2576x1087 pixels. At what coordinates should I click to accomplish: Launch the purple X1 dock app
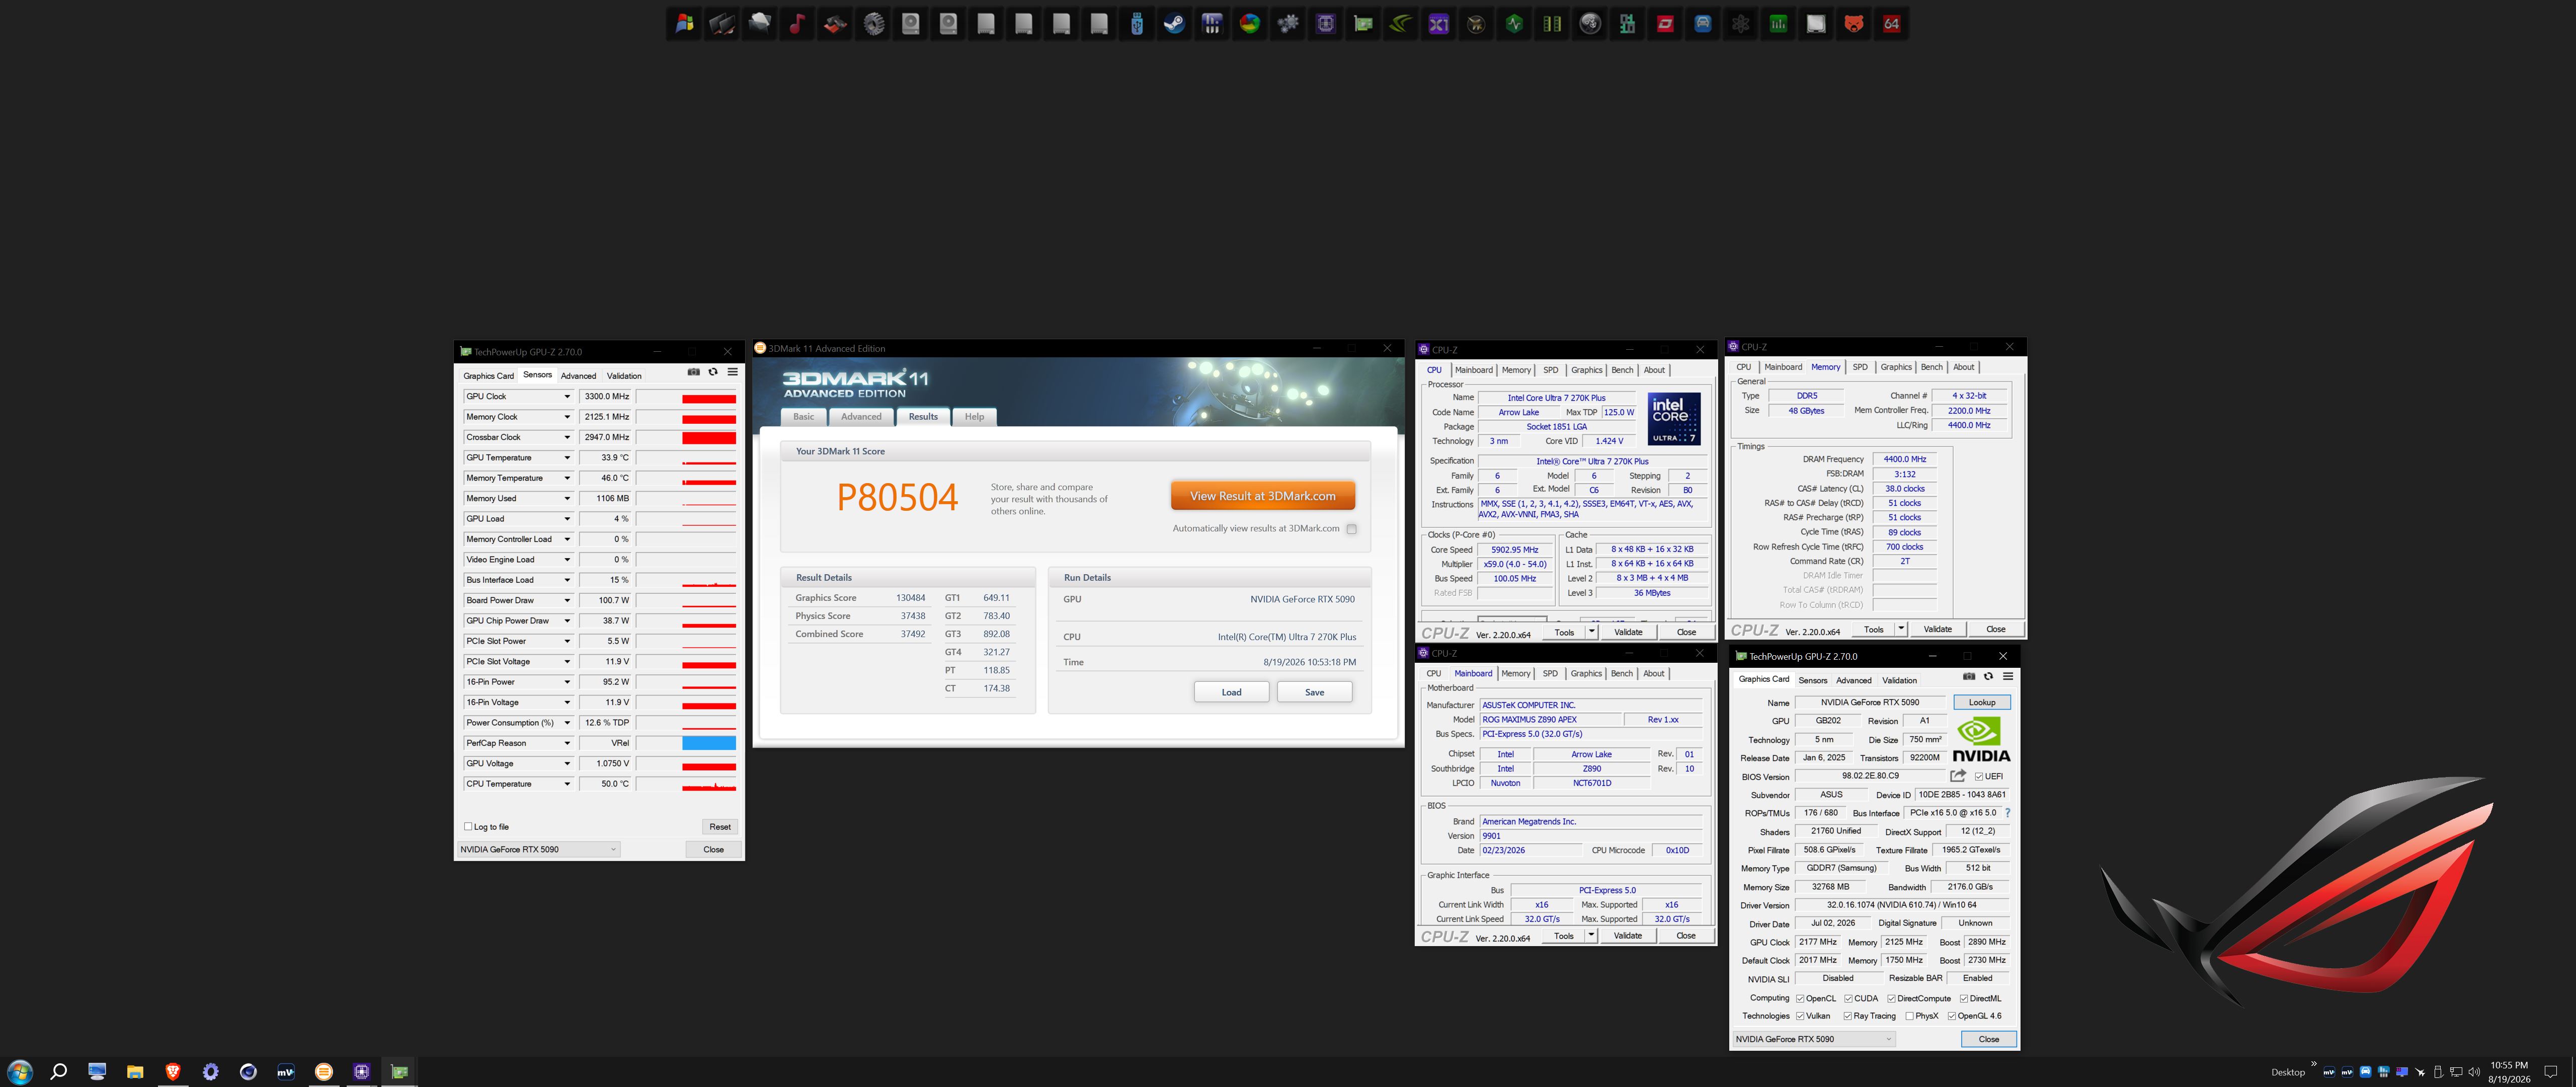tap(1439, 24)
